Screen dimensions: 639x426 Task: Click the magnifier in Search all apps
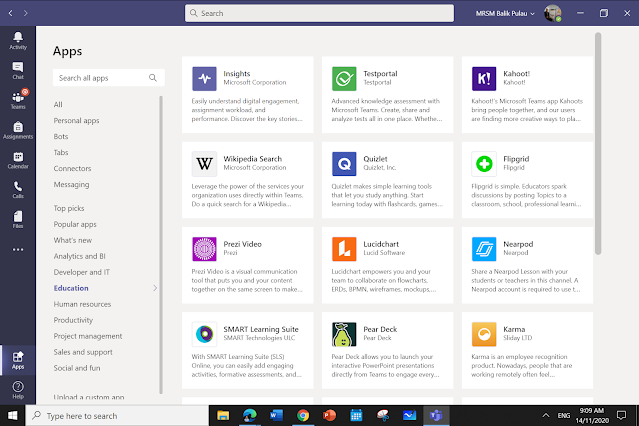pos(153,77)
